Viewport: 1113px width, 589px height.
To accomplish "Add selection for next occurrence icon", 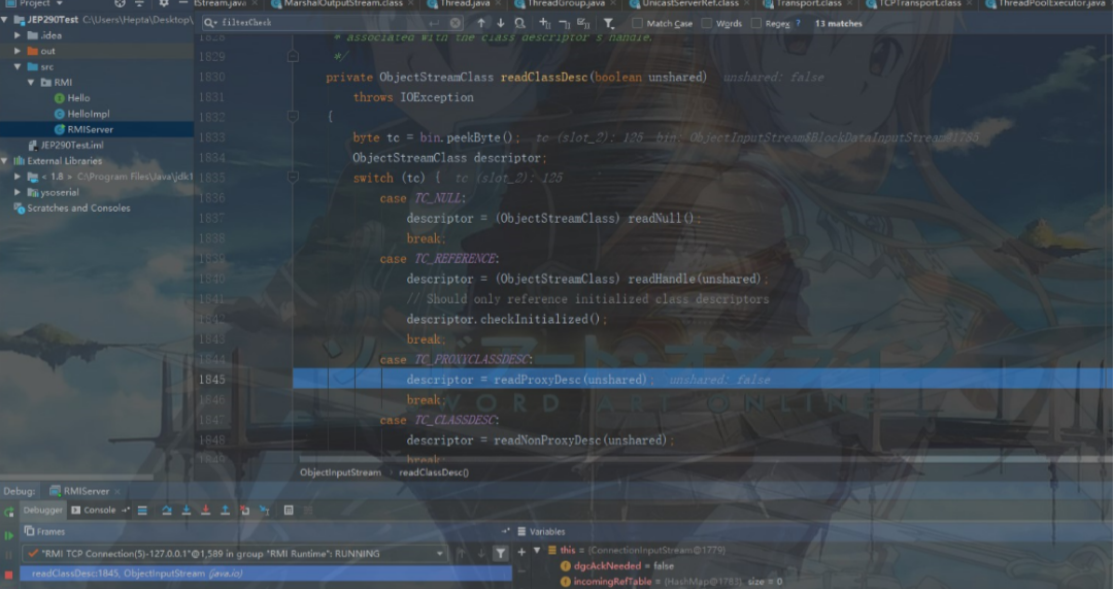I will pyautogui.click(x=544, y=23).
